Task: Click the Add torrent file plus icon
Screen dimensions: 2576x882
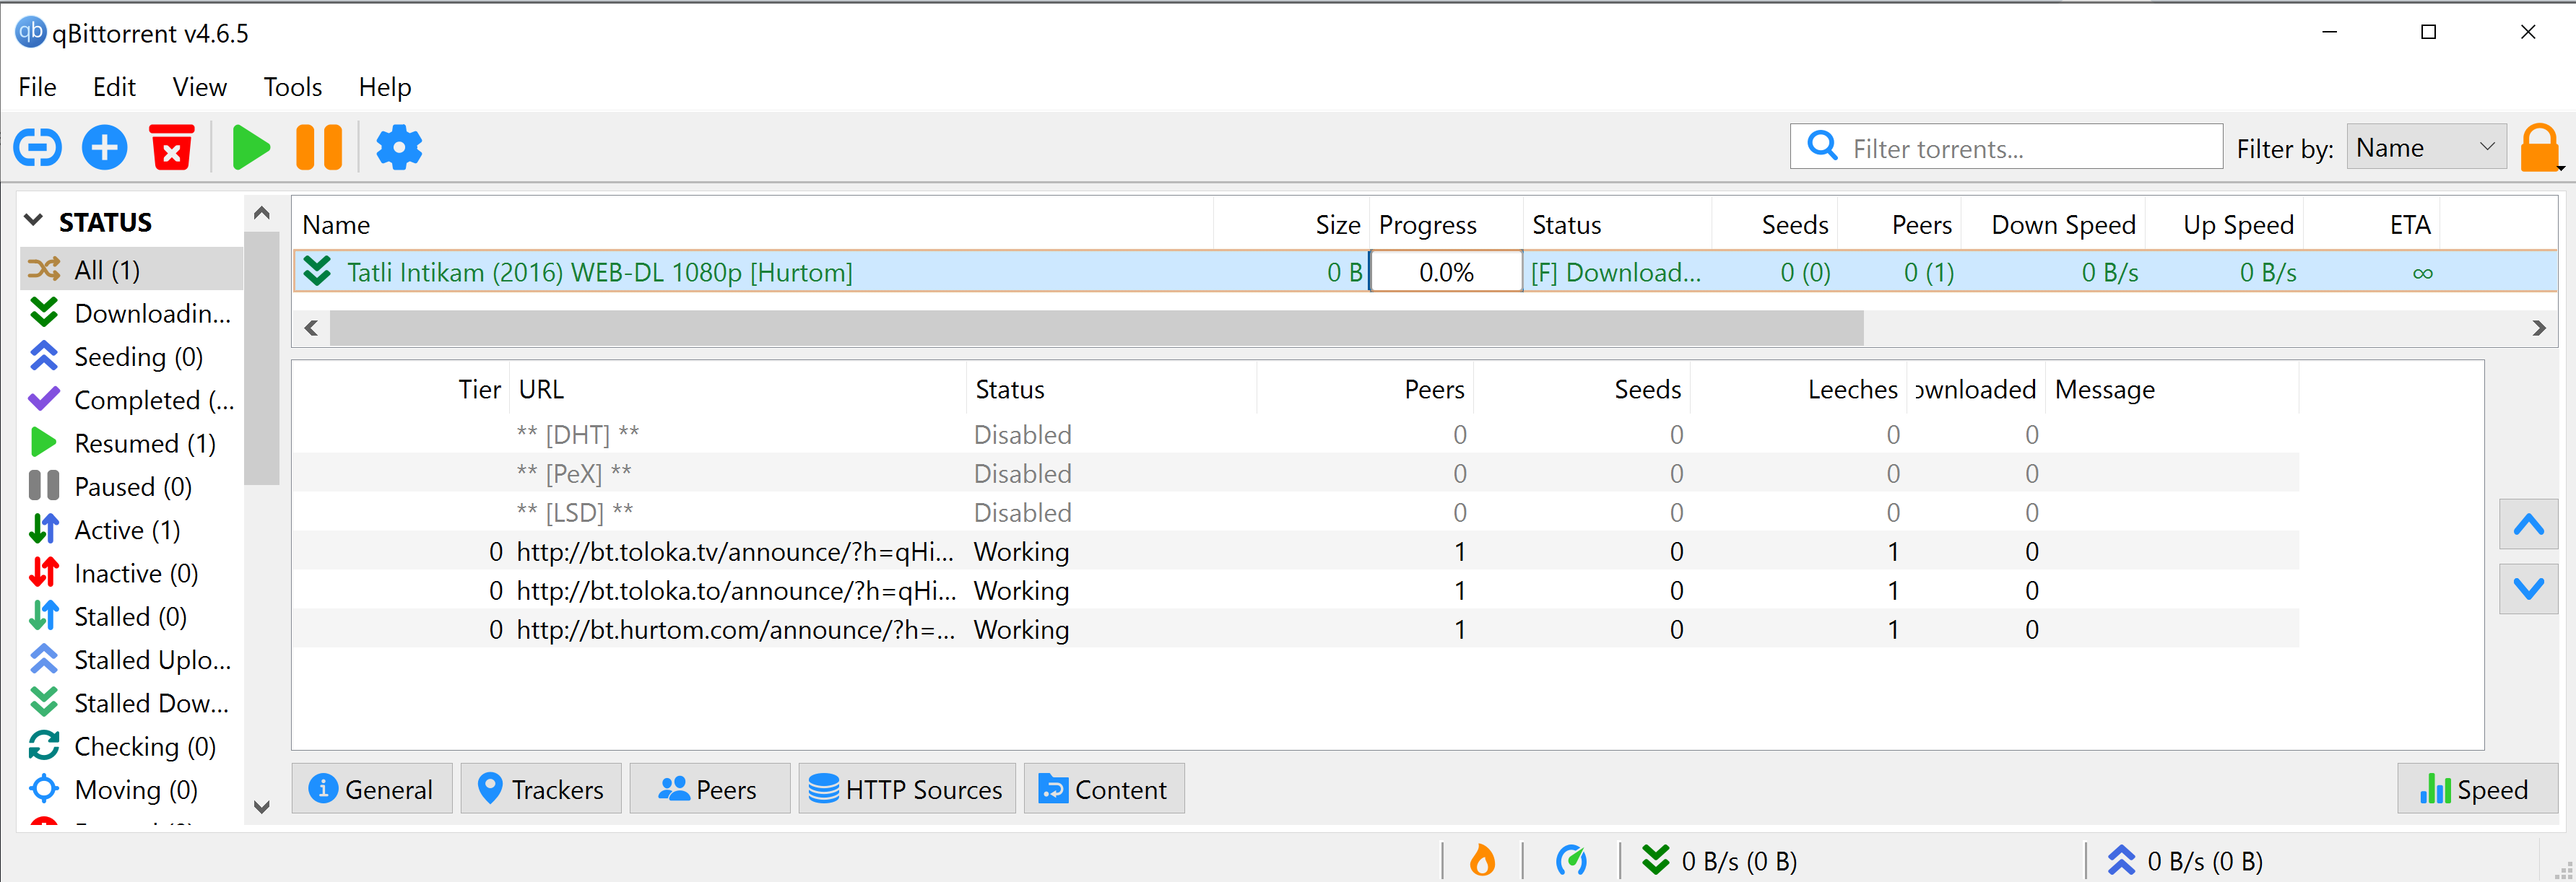Action: coord(104,148)
